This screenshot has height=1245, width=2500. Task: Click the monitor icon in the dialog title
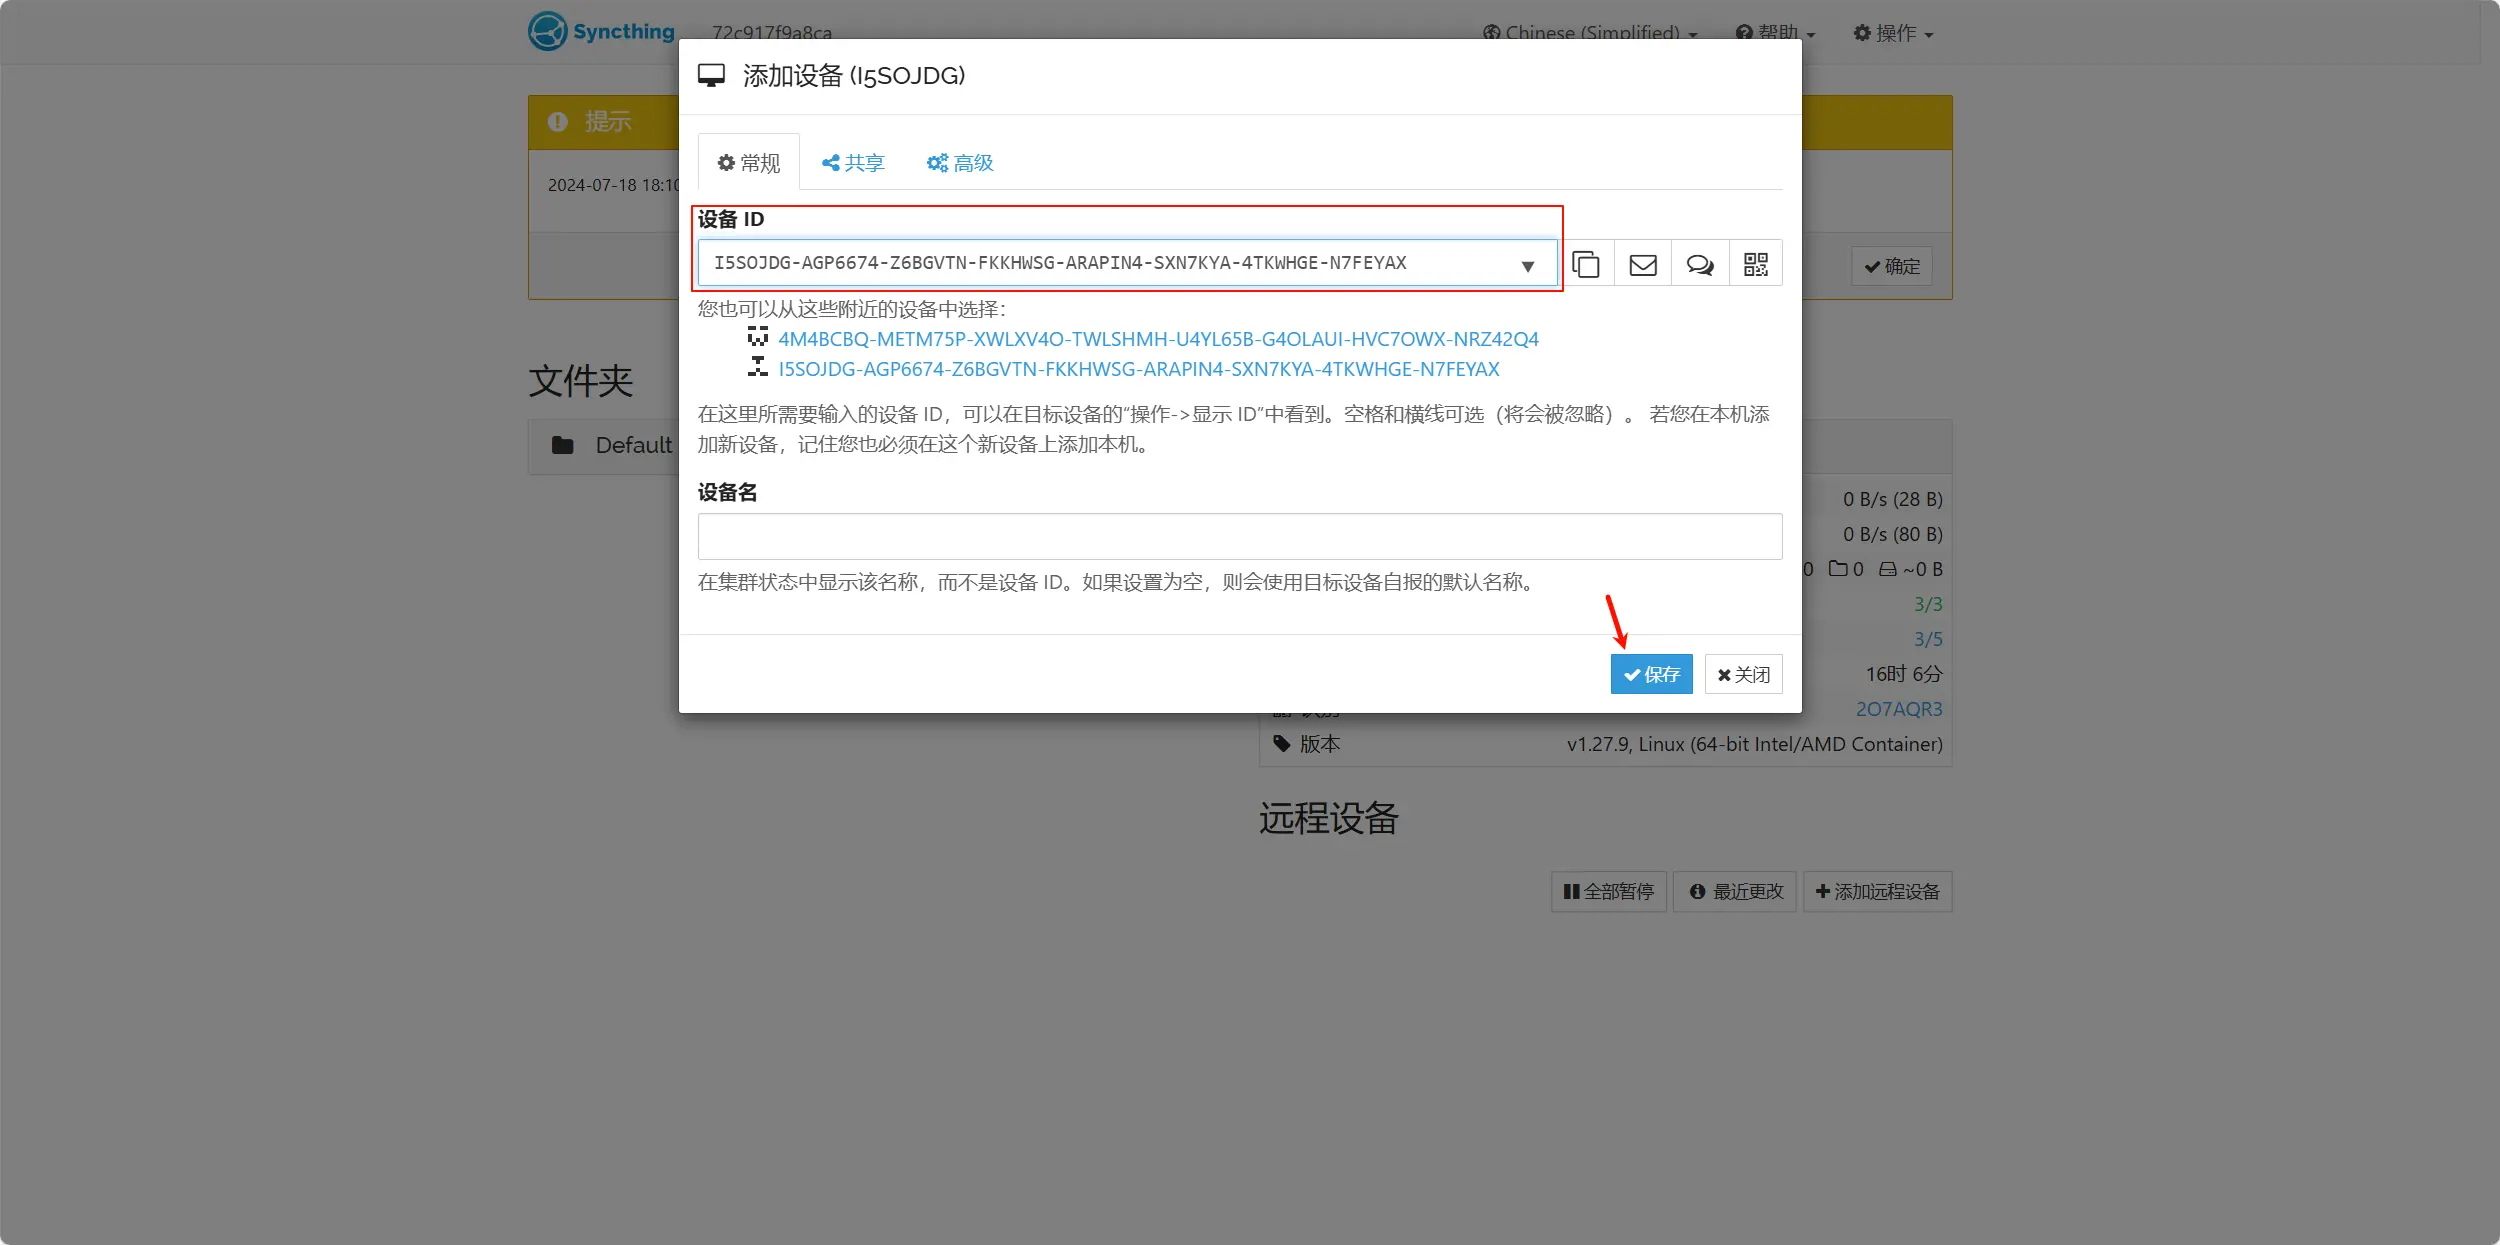[x=712, y=74]
